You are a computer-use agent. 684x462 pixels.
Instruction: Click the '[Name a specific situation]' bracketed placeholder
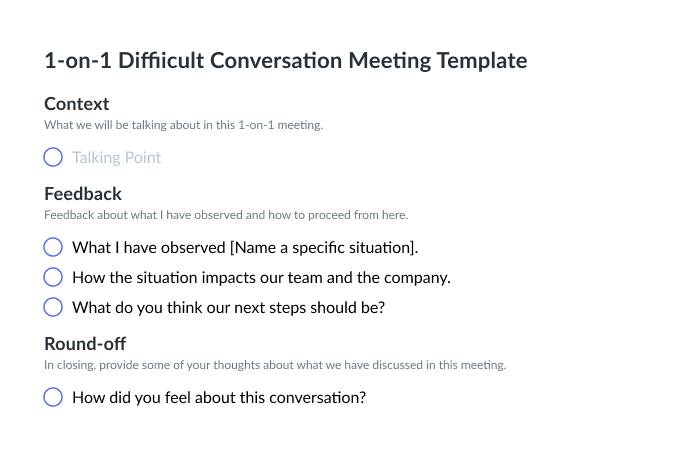322,248
